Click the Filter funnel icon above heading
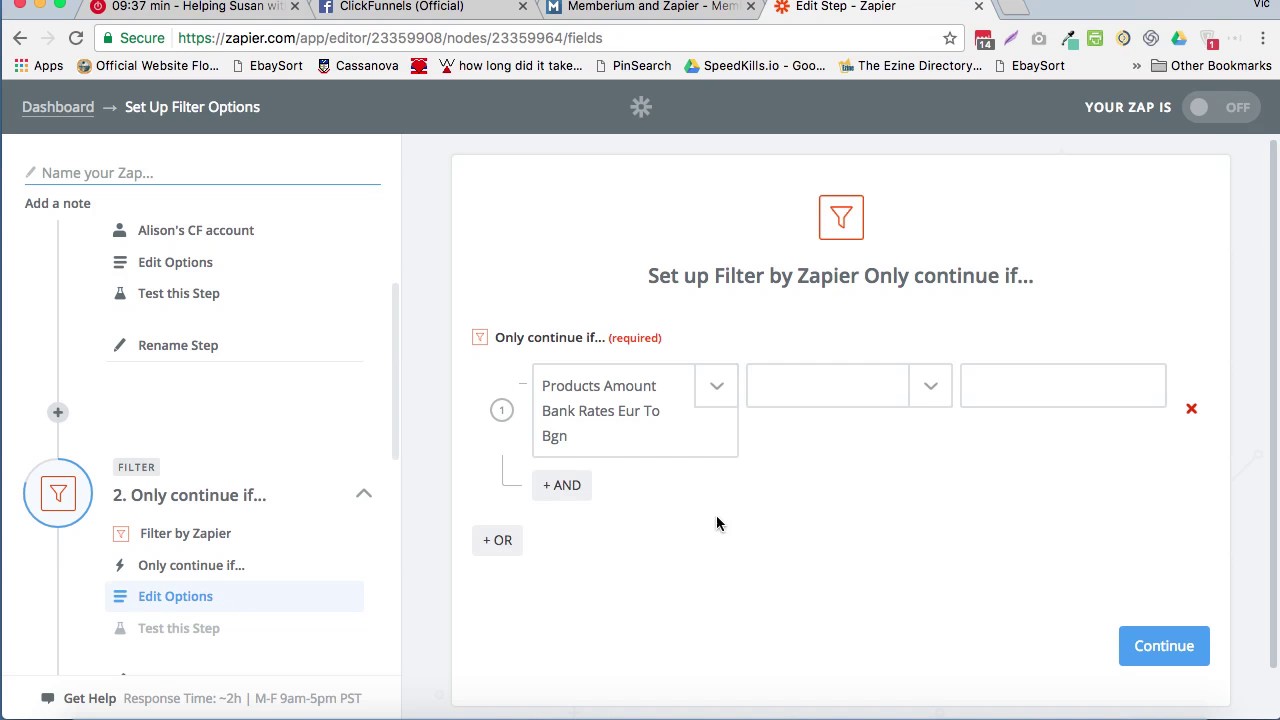Image resolution: width=1280 pixels, height=720 pixels. point(841,217)
